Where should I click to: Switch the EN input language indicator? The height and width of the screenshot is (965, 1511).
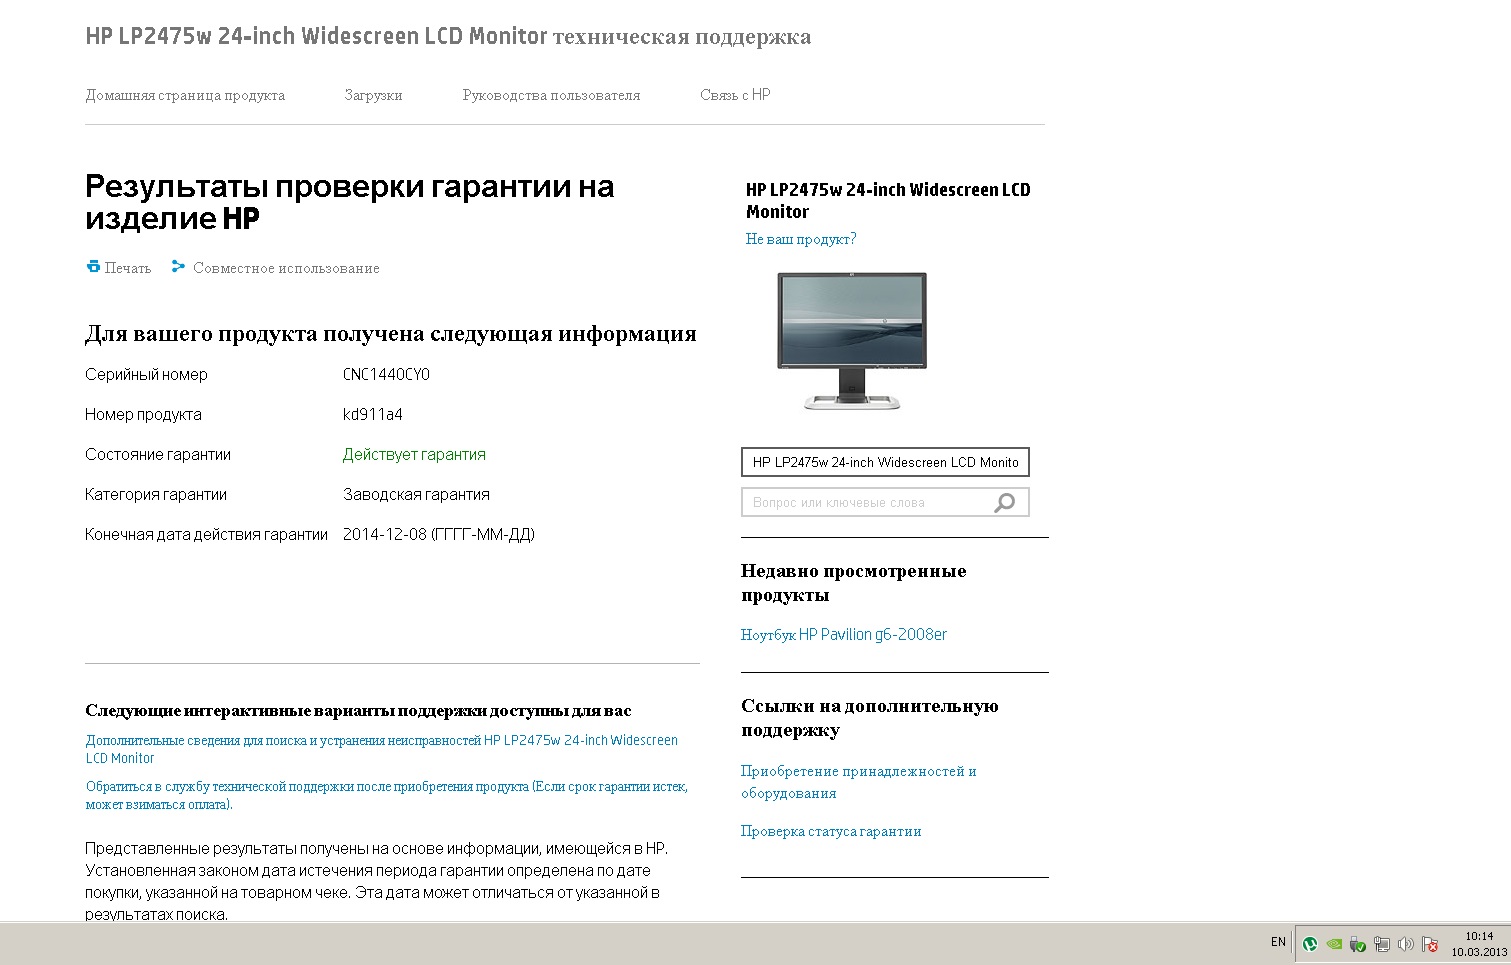point(1278,942)
